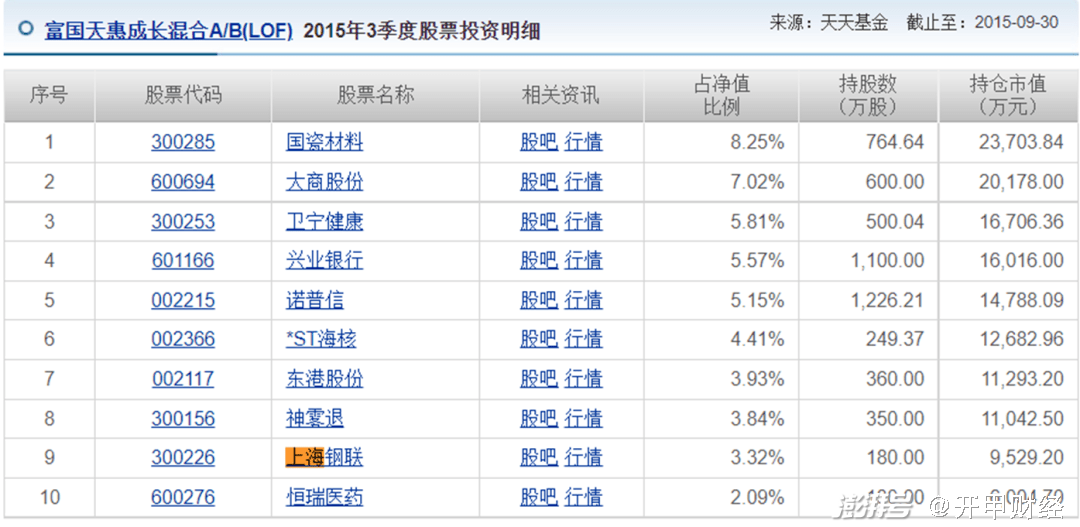Viewport: 1080px width, 527px height.
Task: Open stock code 002117
Action: (x=183, y=379)
